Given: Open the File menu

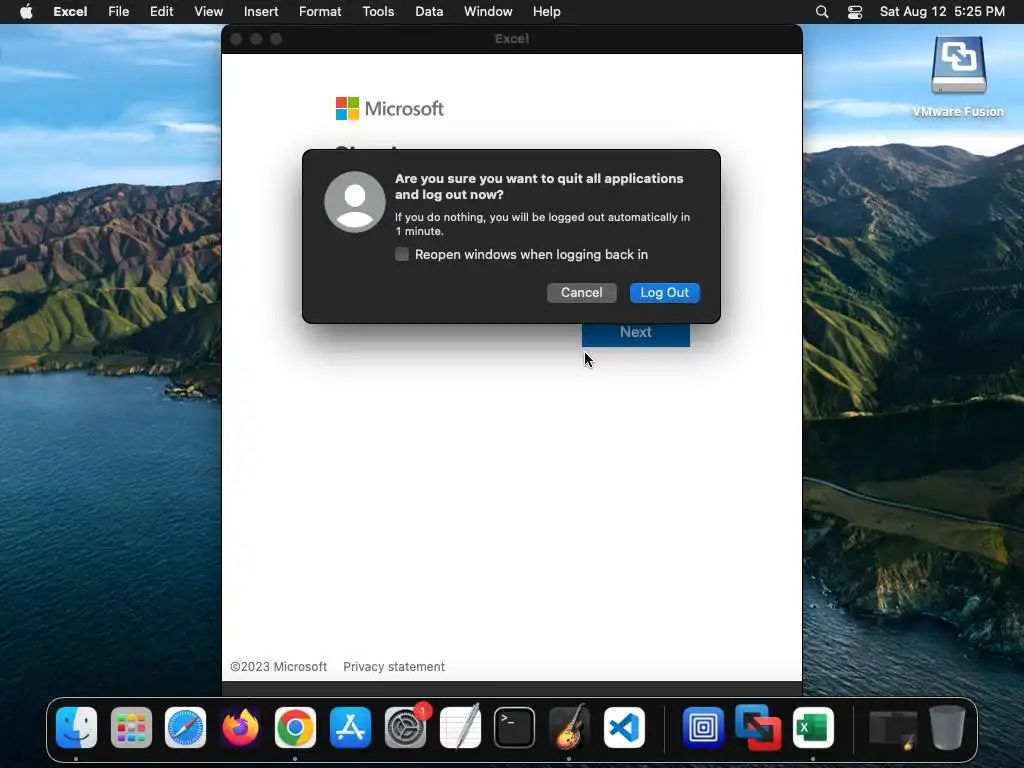Looking at the screenshot, I should 118,12.
